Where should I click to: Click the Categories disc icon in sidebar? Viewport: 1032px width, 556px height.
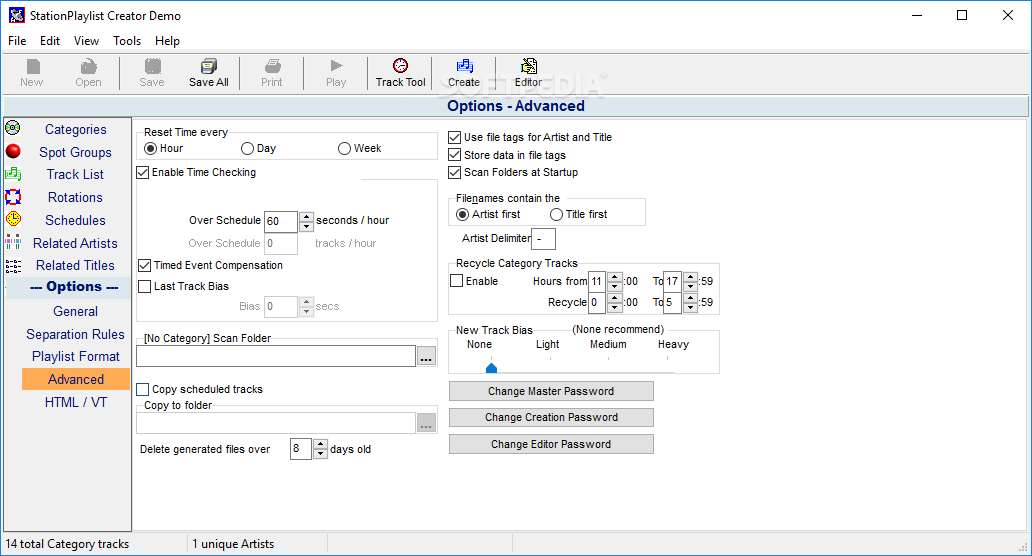13,128
